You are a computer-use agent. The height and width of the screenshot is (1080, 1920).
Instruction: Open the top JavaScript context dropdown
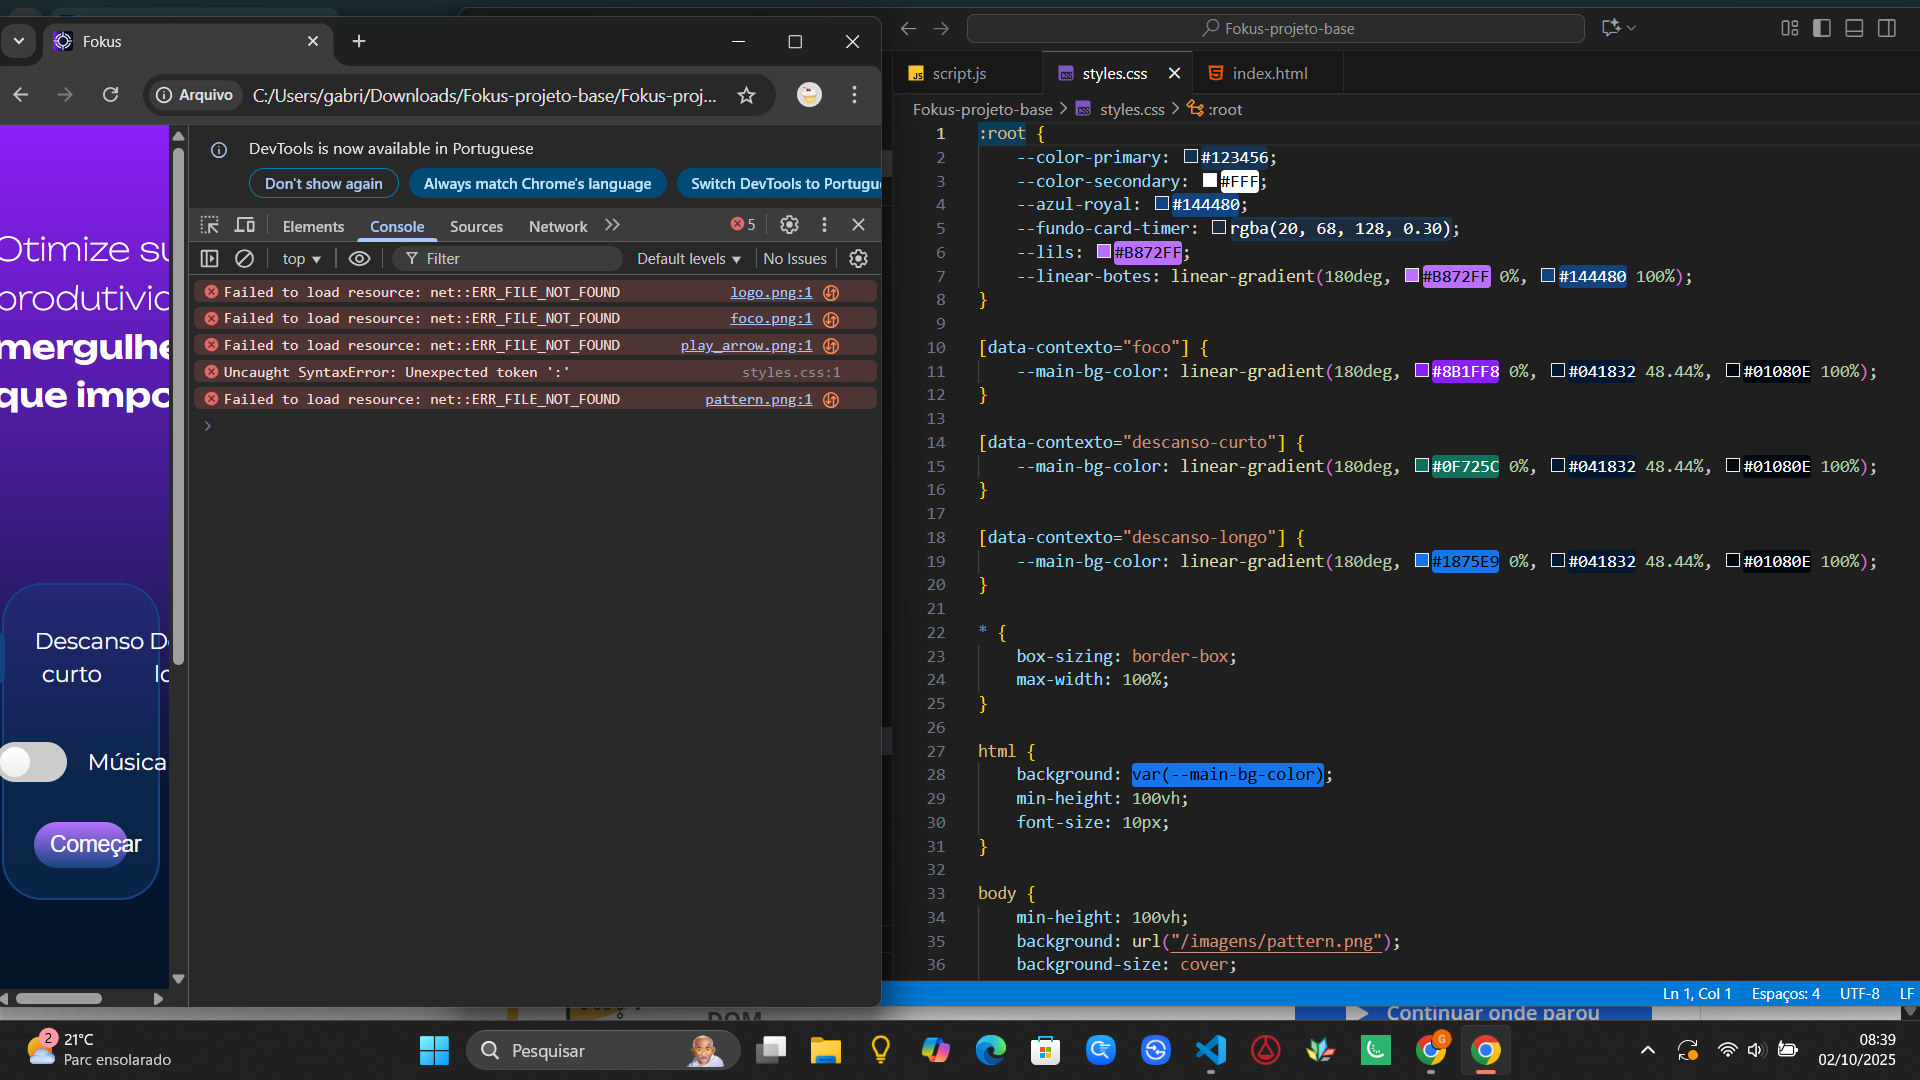coord(301,259)
